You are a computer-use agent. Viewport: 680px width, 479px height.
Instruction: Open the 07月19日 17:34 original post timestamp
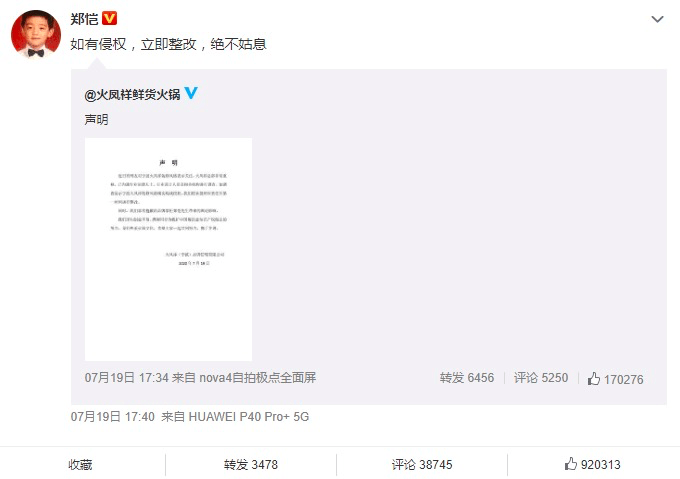coord(126,378)
